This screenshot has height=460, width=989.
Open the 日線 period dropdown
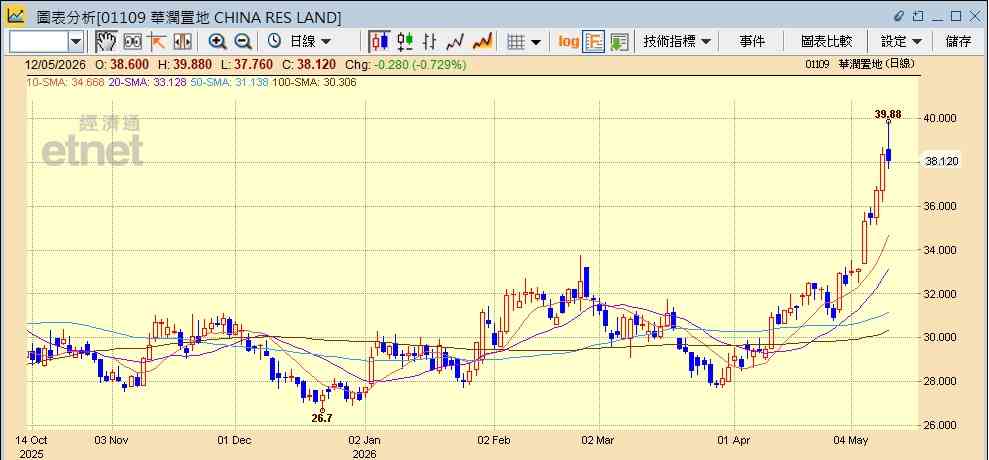point(300,42)
